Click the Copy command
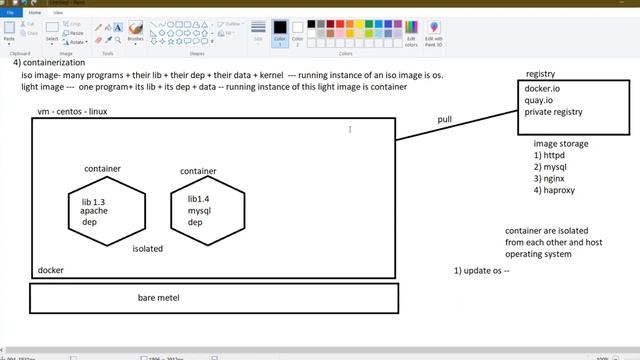 29,33
